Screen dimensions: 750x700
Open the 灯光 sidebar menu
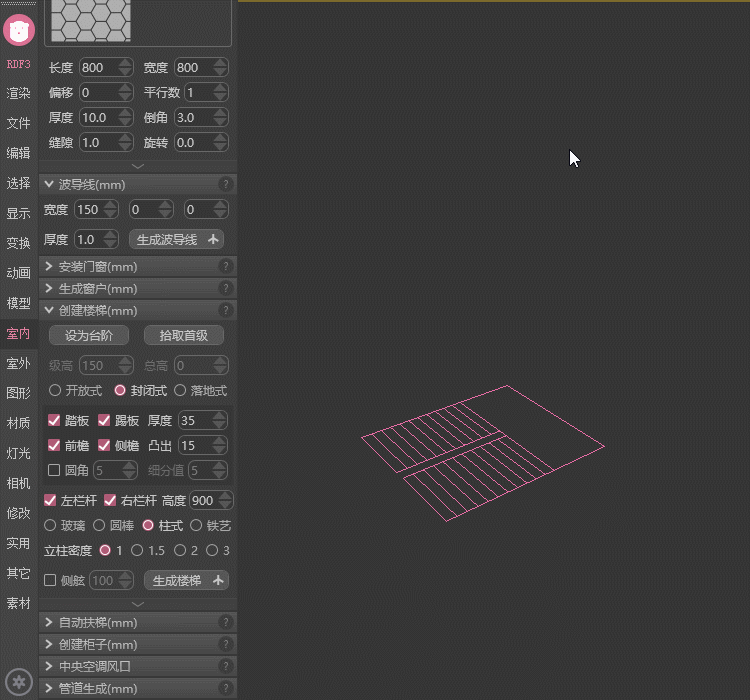tap(19, 453)
